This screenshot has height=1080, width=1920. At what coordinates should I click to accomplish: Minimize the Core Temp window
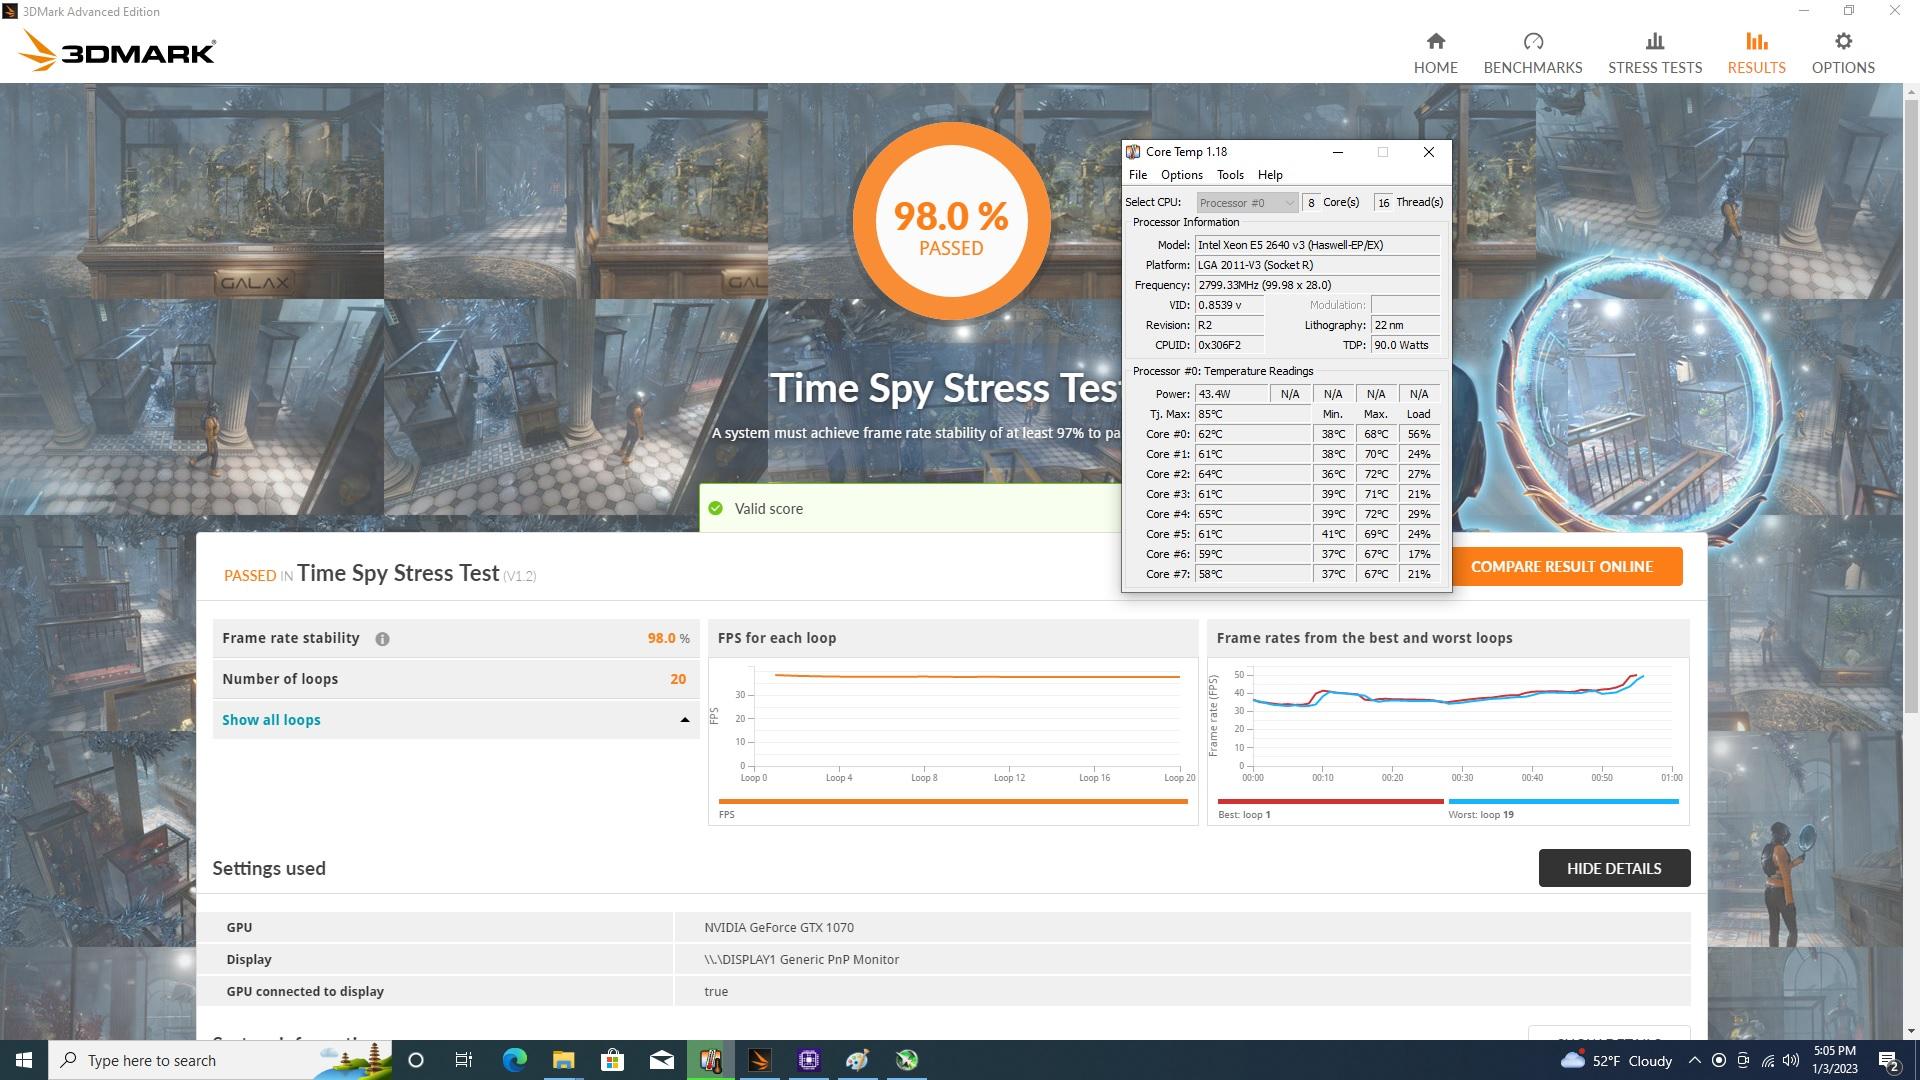pyautogui.click(x=1338, y=152)
